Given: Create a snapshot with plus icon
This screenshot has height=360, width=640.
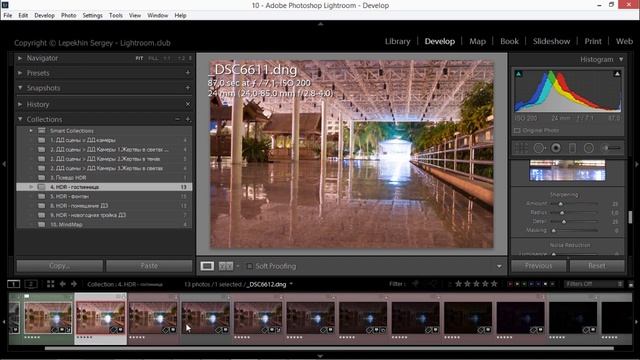Looking at the screenshot, I should pyautogui.click(x=188, y=88).
